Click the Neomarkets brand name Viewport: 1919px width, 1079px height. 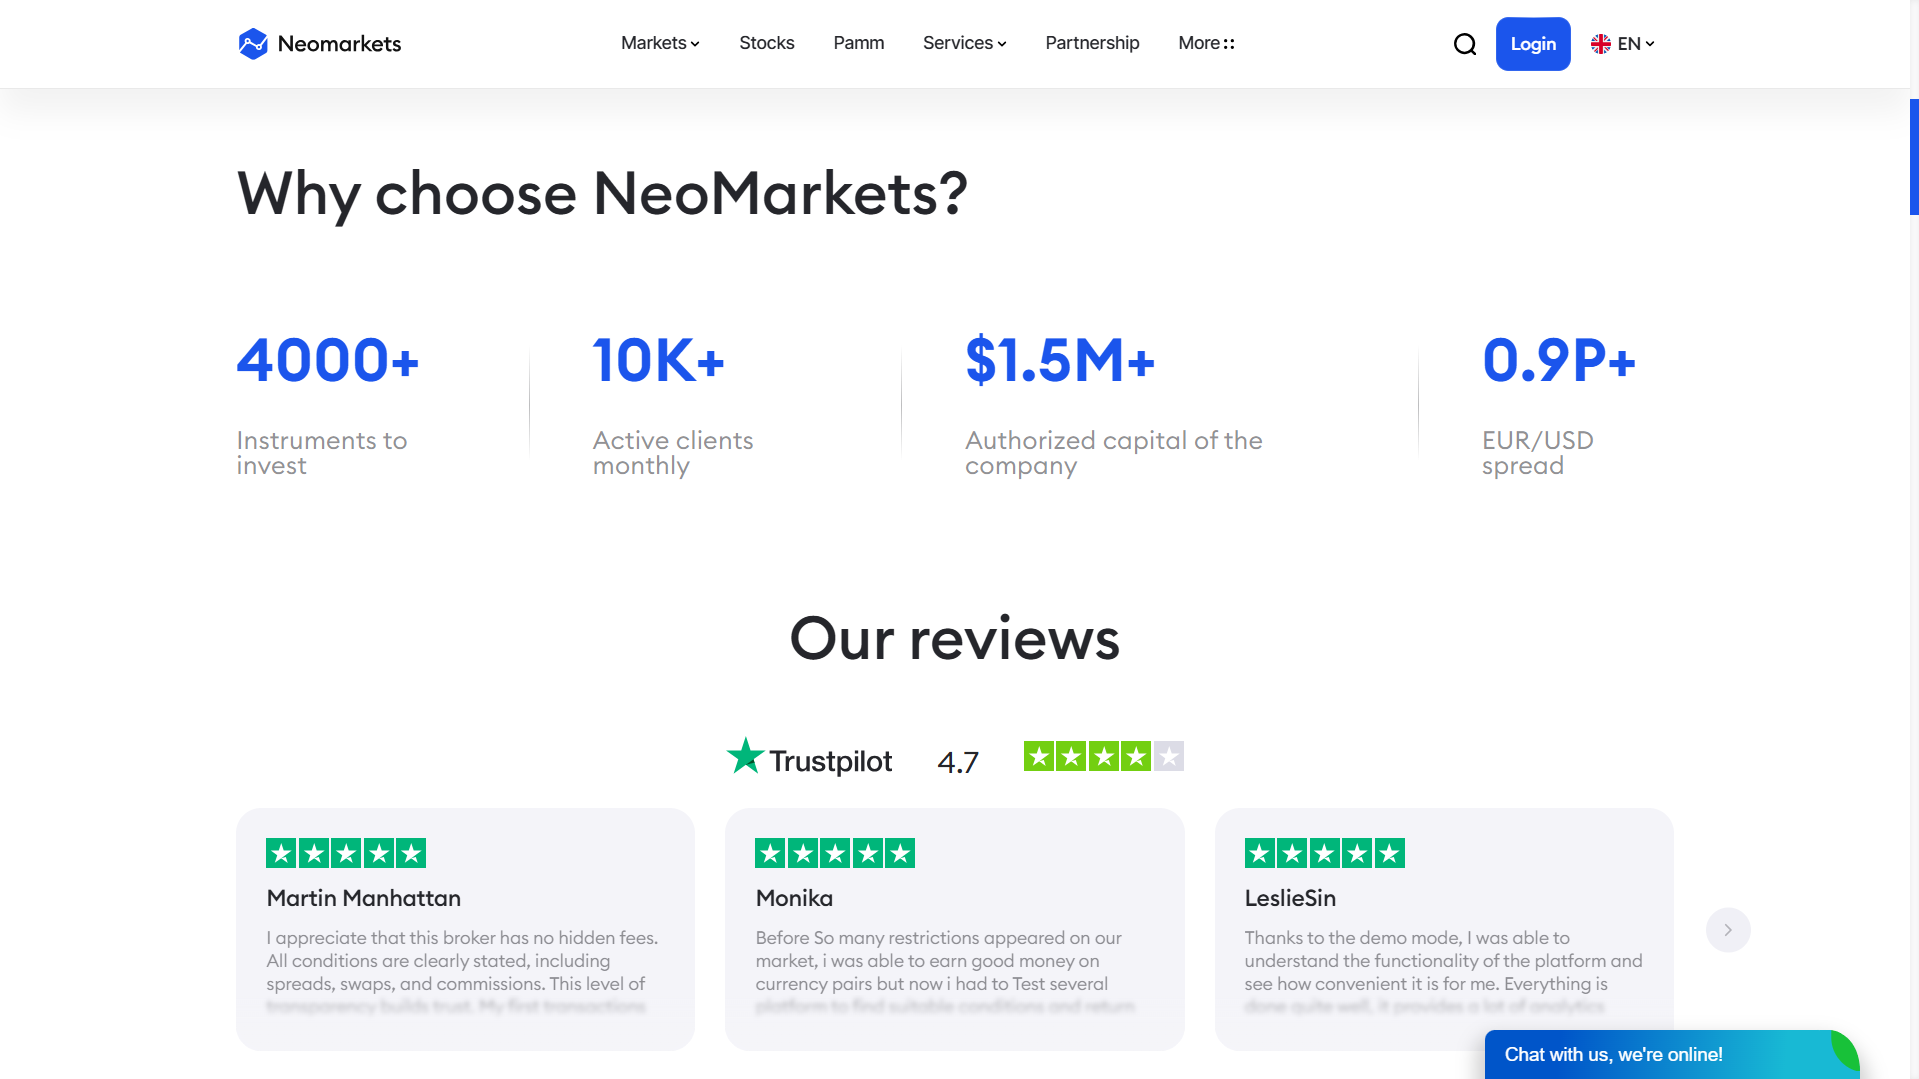[x=339, y=44]
